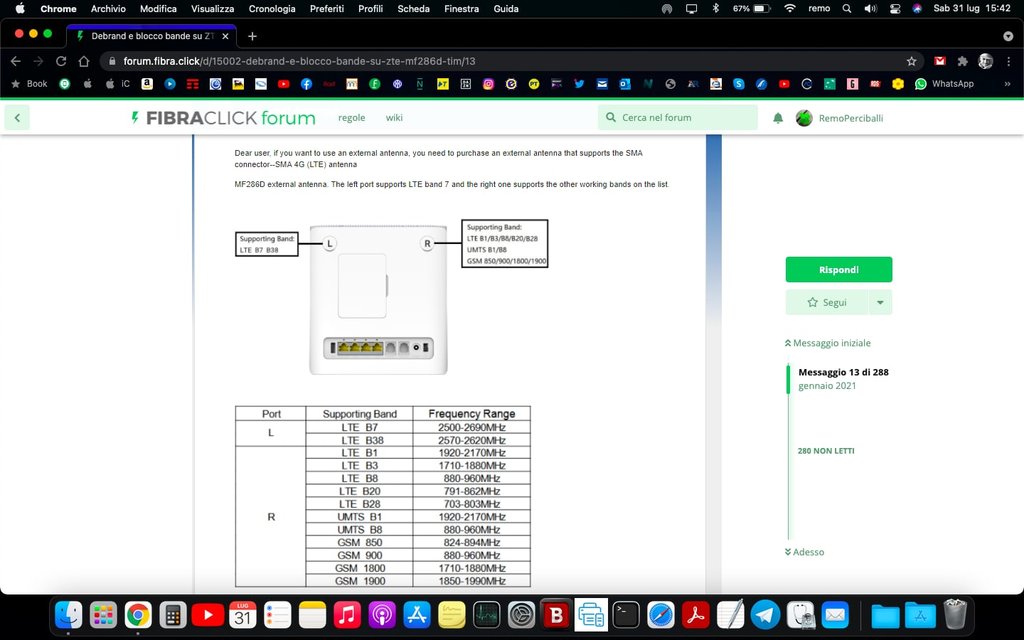Open the Facebook bookmark
The height and width of the screenshot is (640, 1024).
pyautogui.click(x=306, y=84)
